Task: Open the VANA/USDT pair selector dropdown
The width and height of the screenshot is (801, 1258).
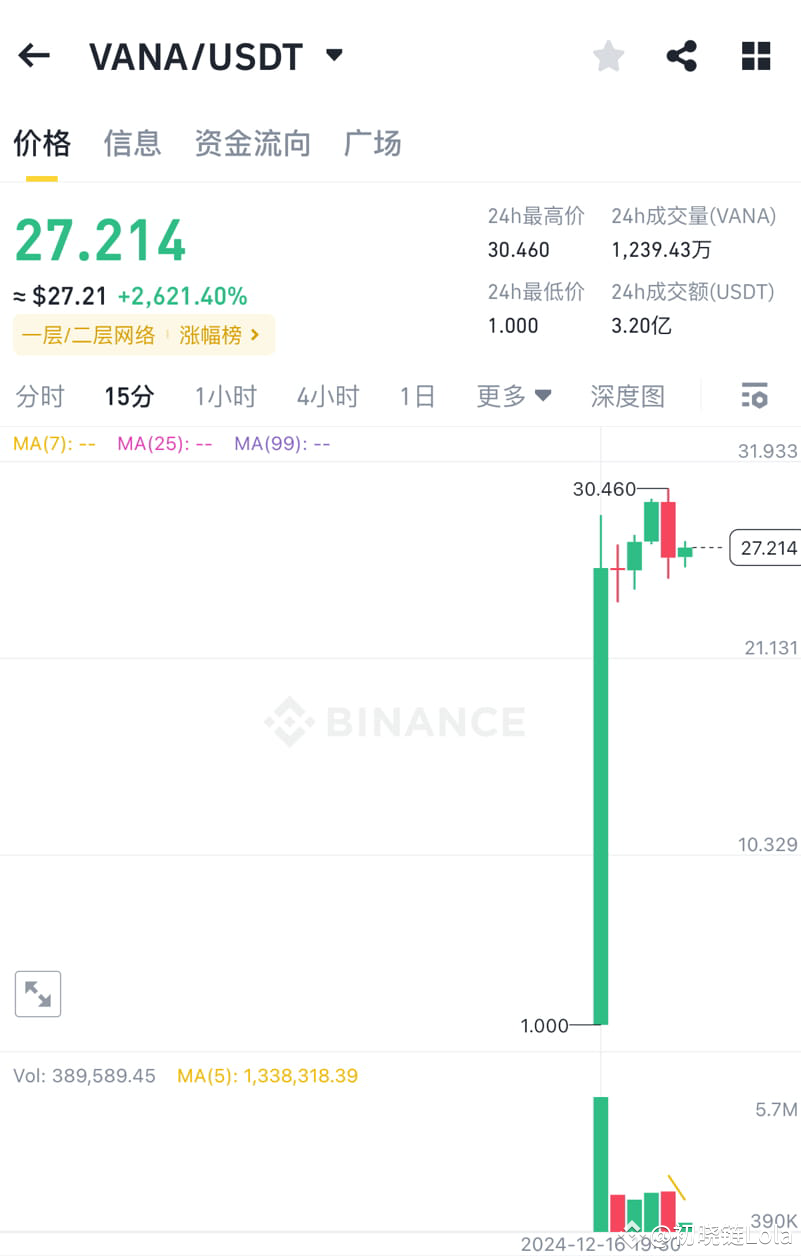Action: tap(333, 55)
